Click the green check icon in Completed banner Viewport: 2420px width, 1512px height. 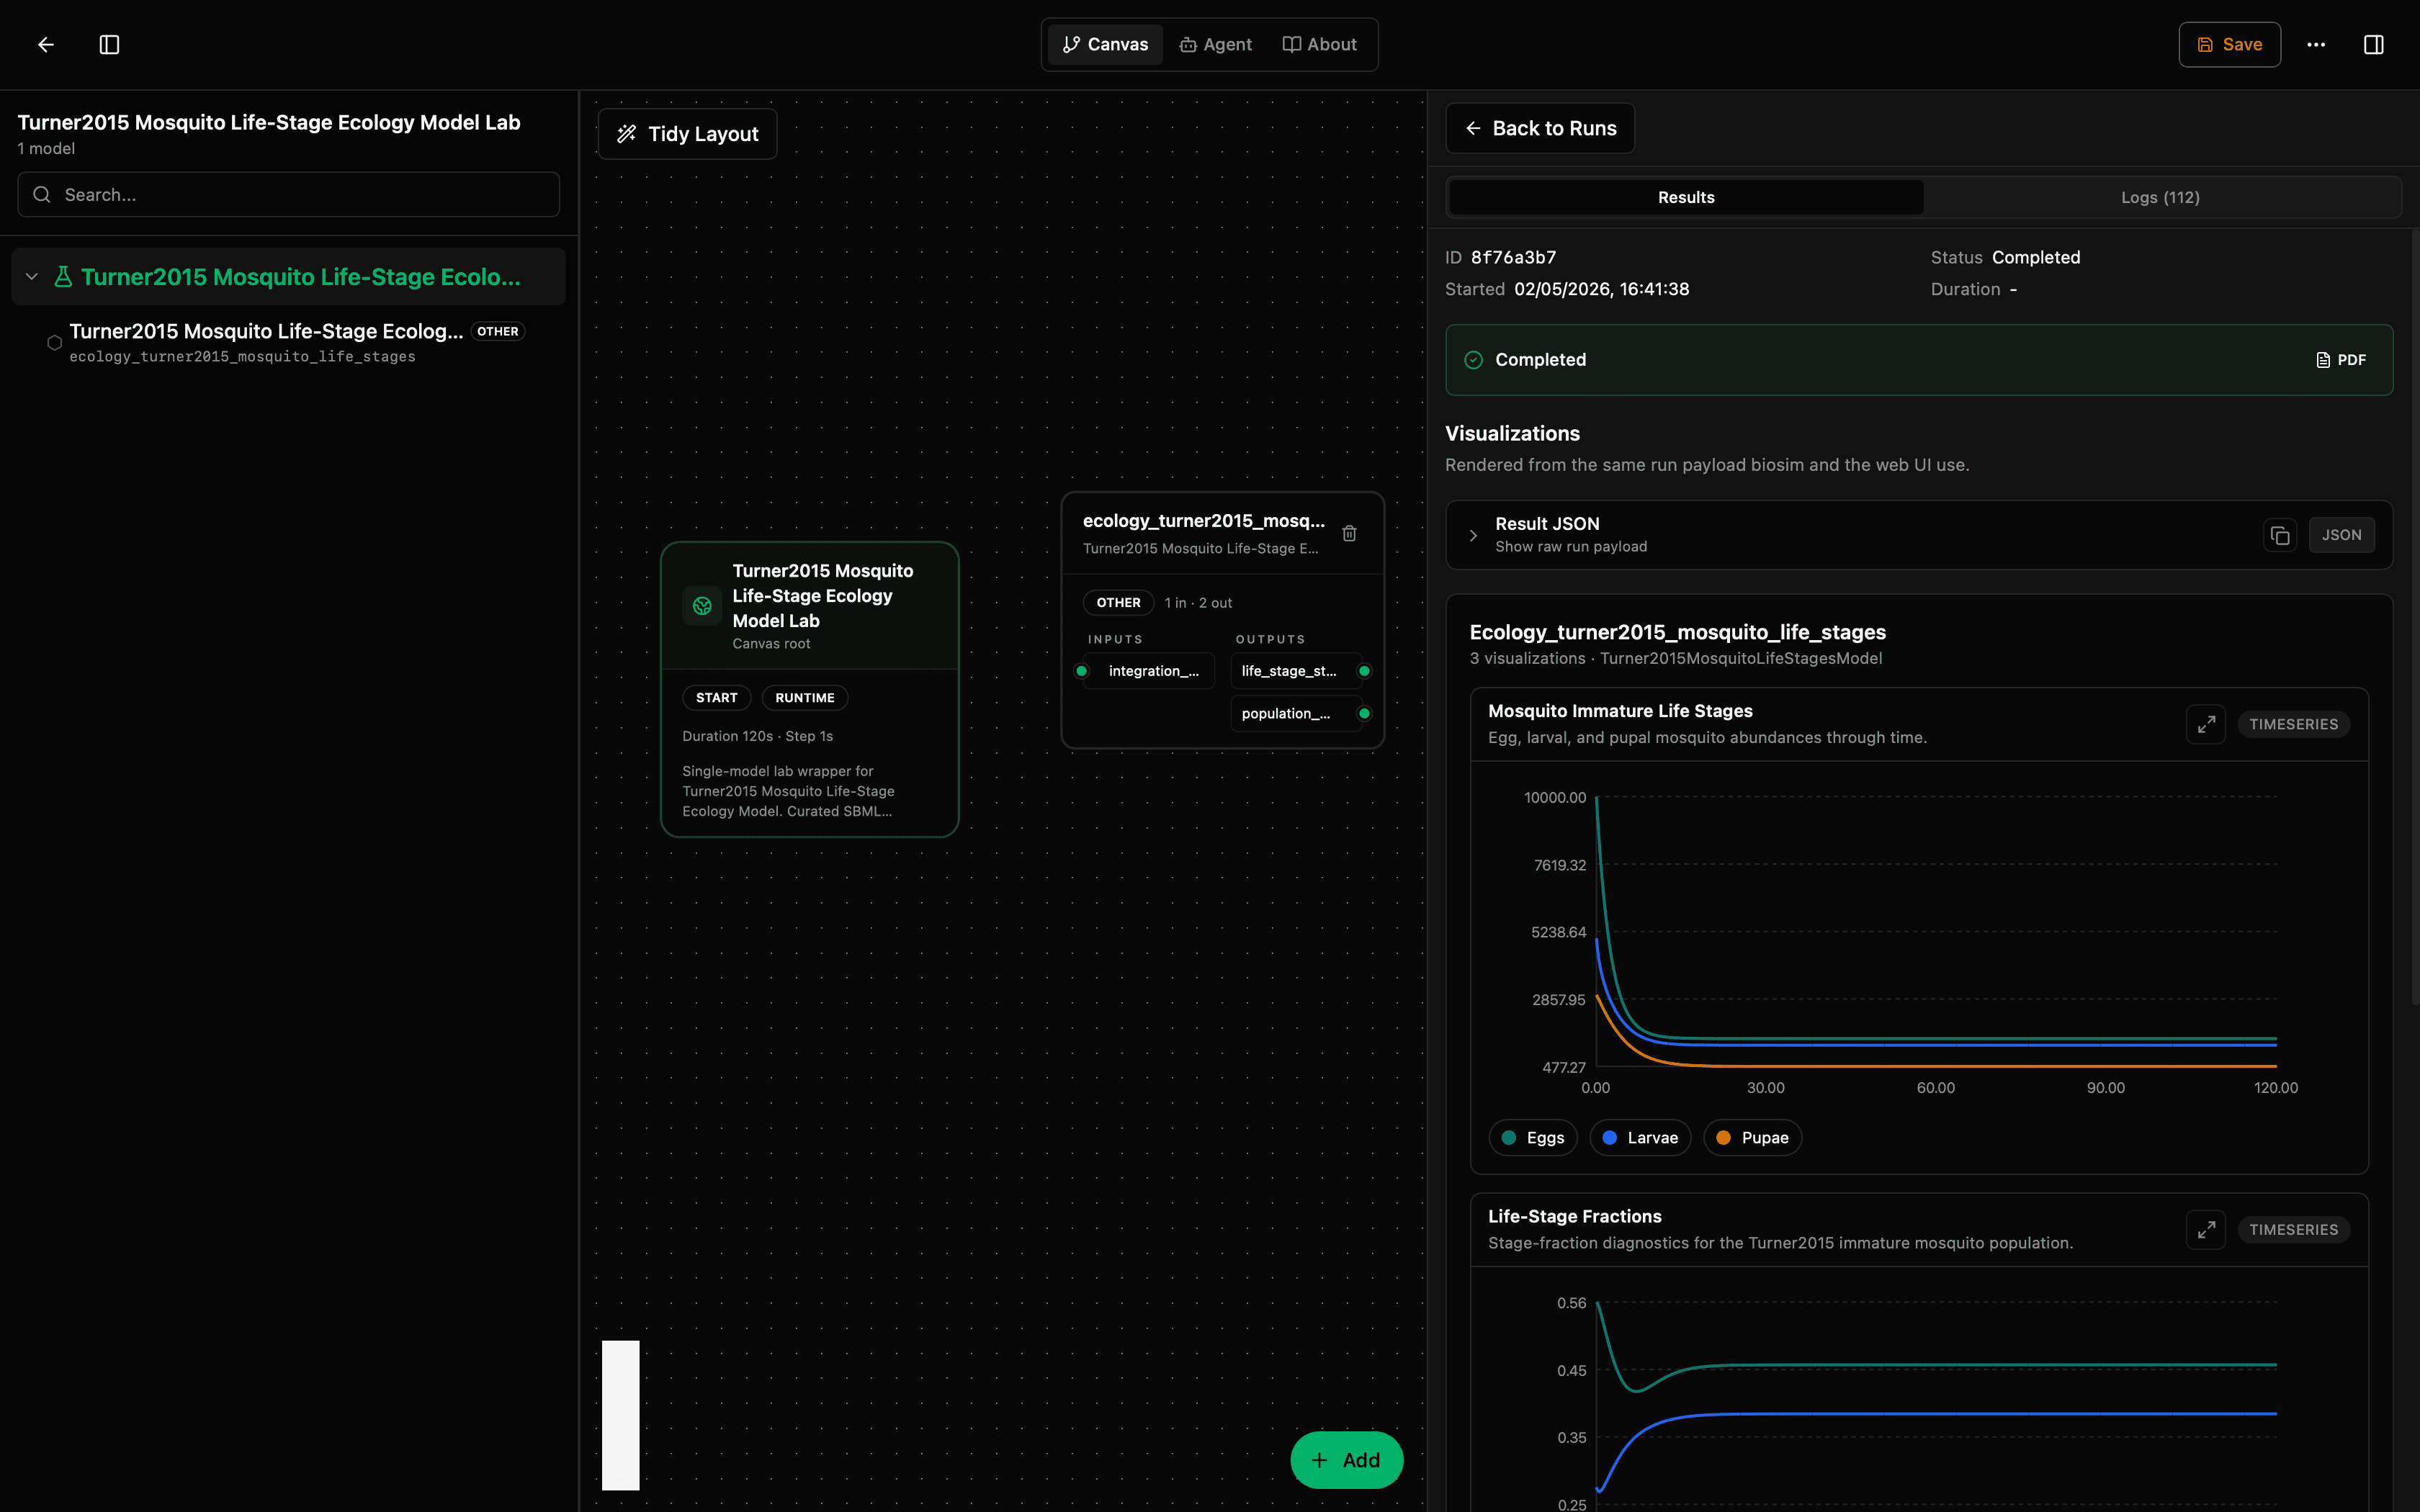tap(1473, 360)
